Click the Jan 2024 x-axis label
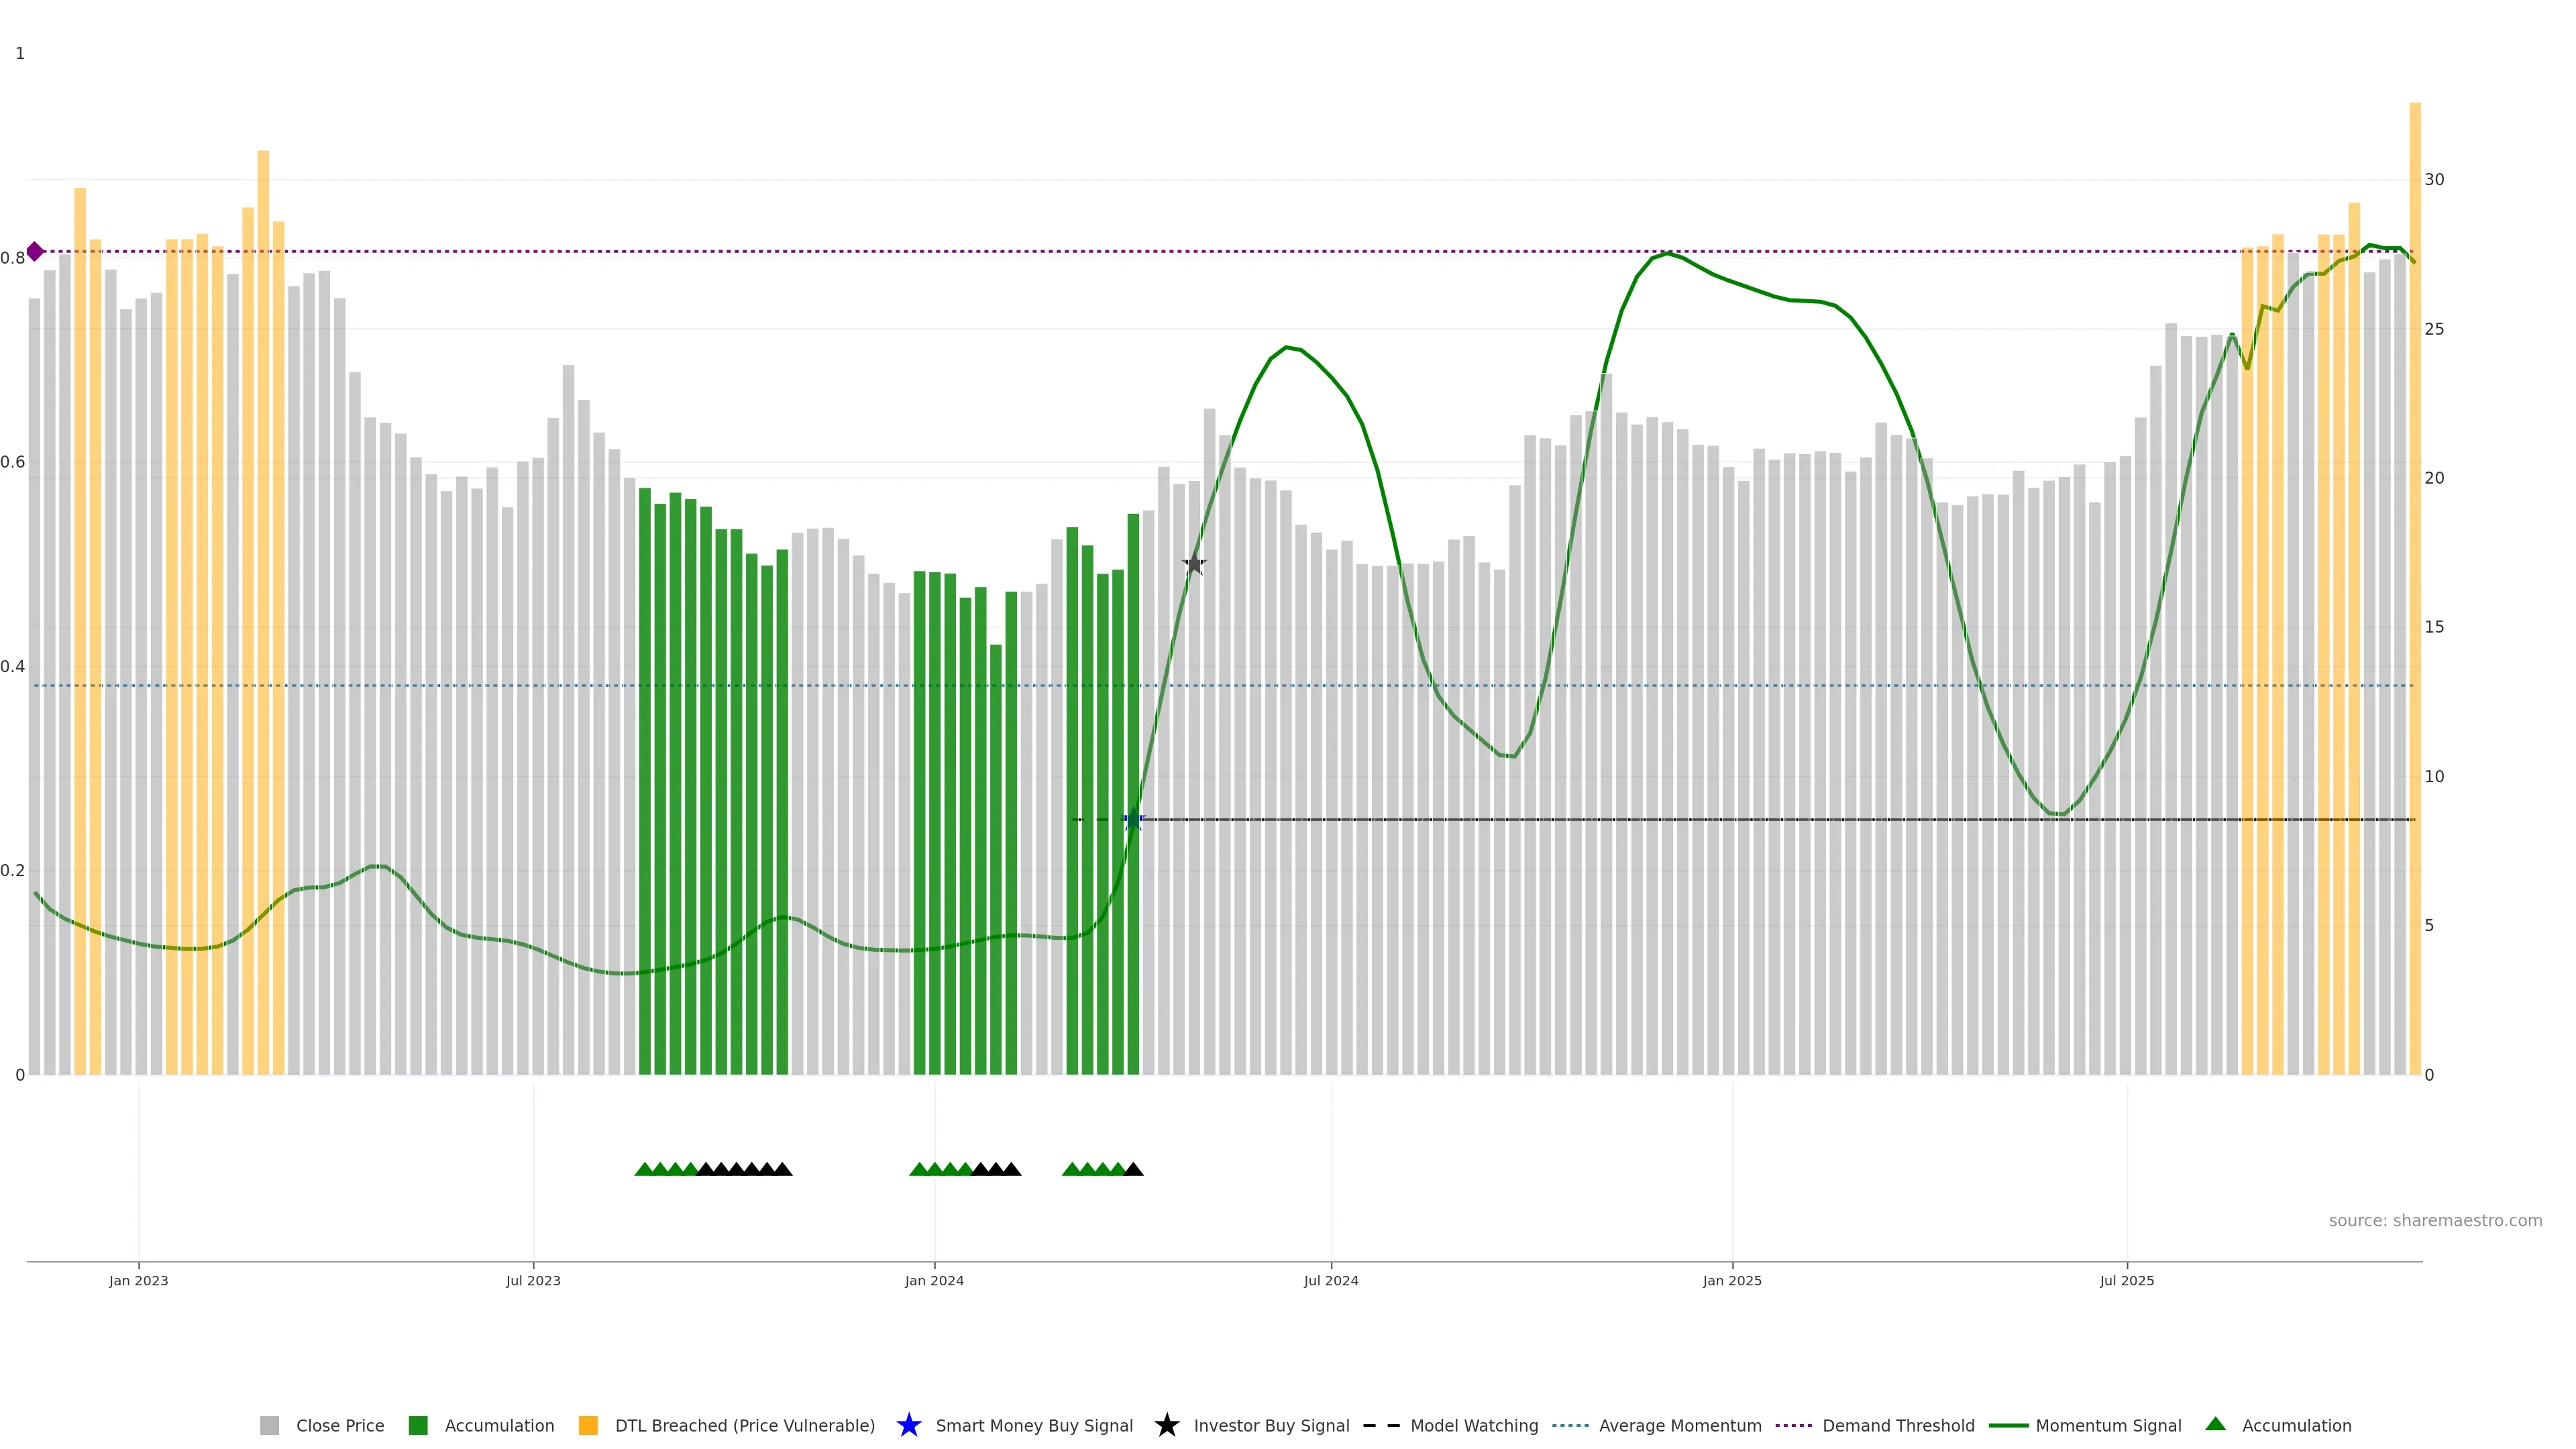 pyautogui.click(x=934, y=1280)
